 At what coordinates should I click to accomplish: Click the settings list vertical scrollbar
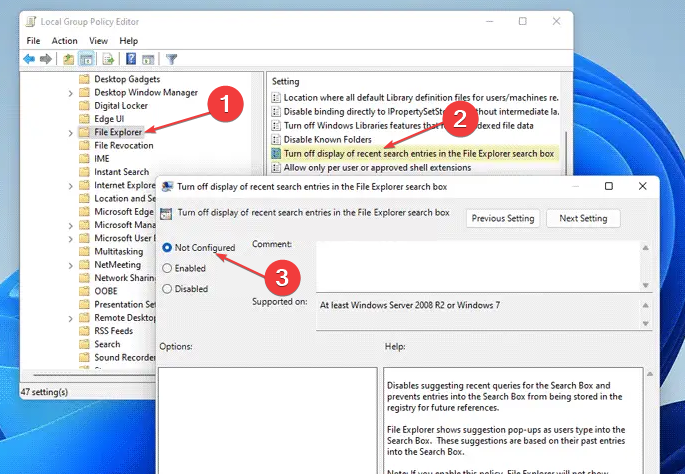(568, 120)
